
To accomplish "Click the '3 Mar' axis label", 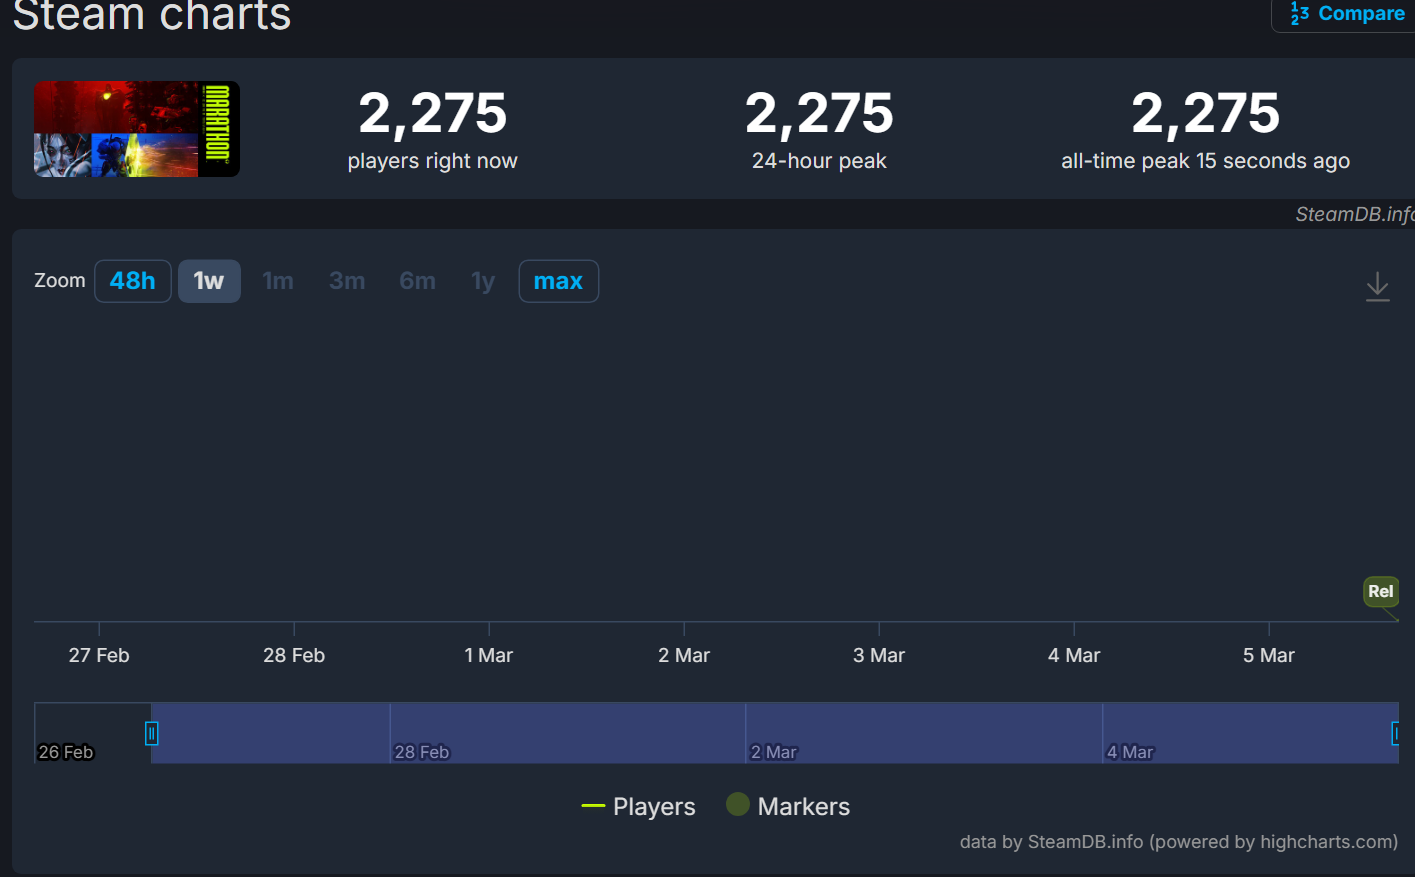I will coord(879,655).
